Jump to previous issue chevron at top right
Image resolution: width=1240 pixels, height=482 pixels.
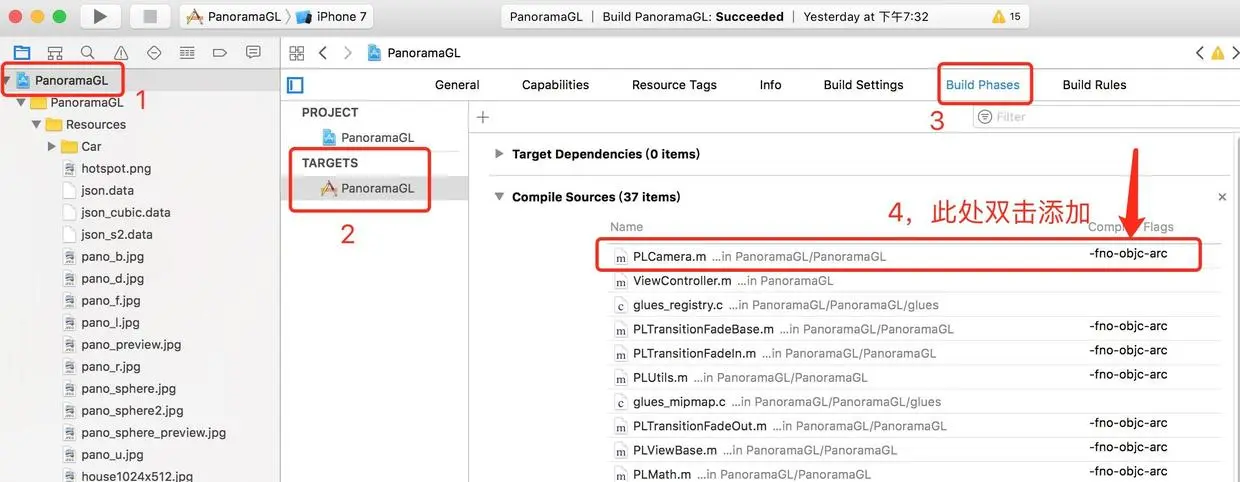click(x=1200, y=53)
